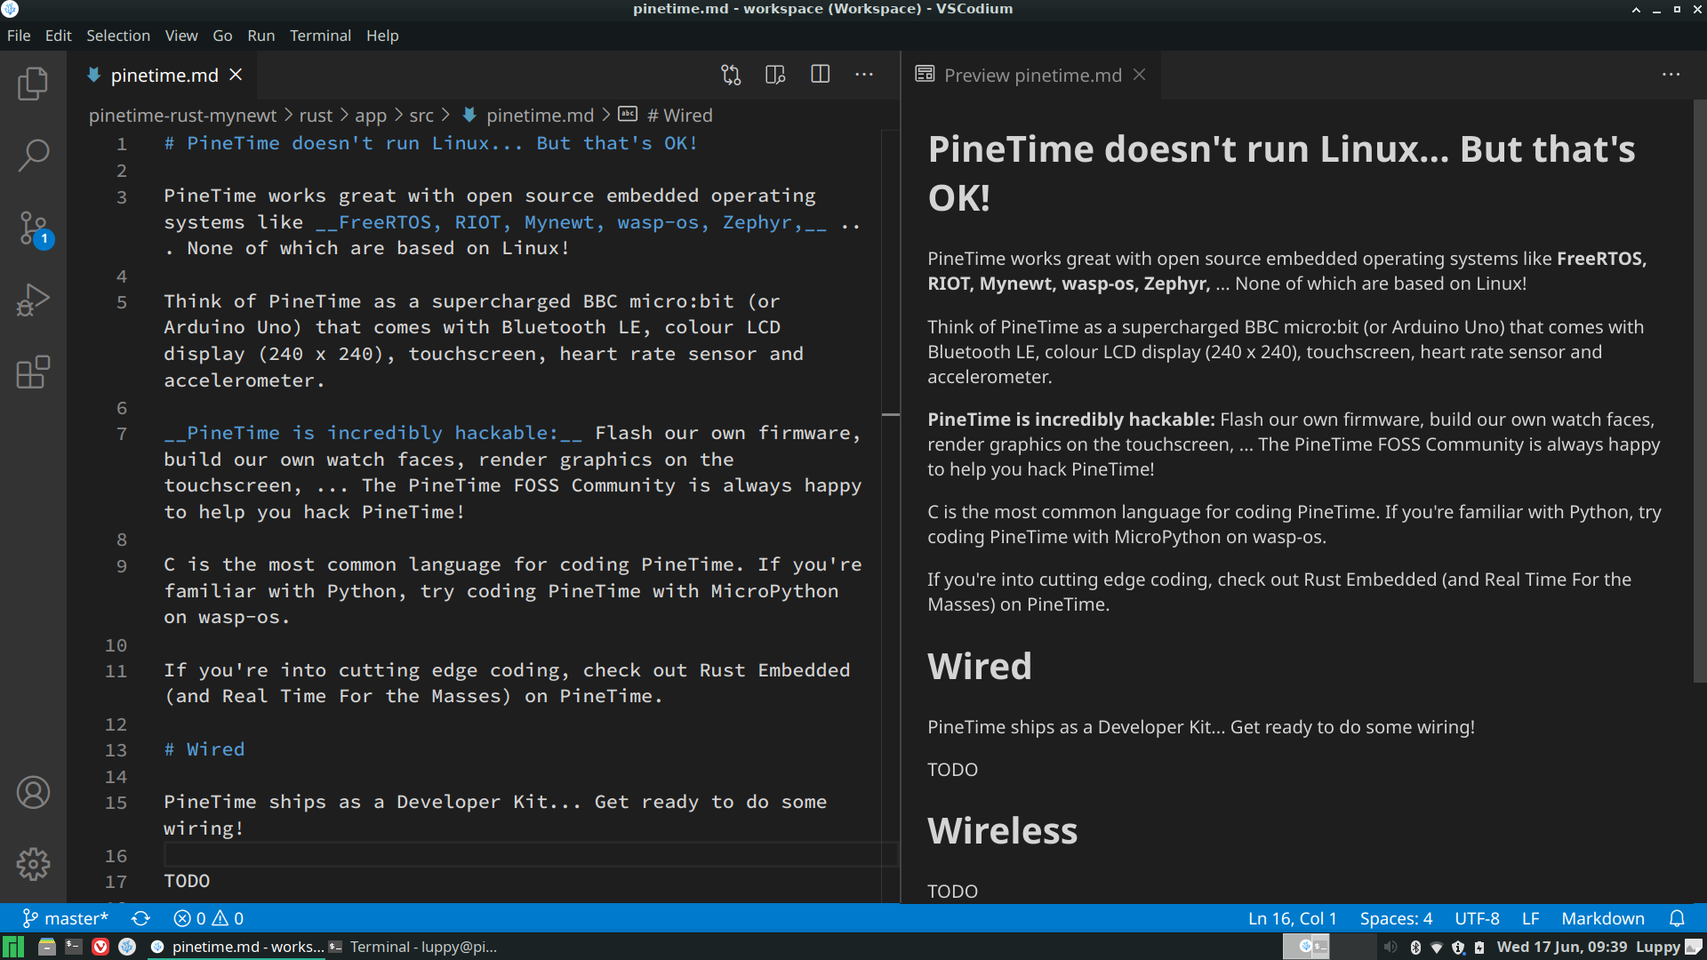Open editor More Actions ellipsis menu

coord(864,75)
